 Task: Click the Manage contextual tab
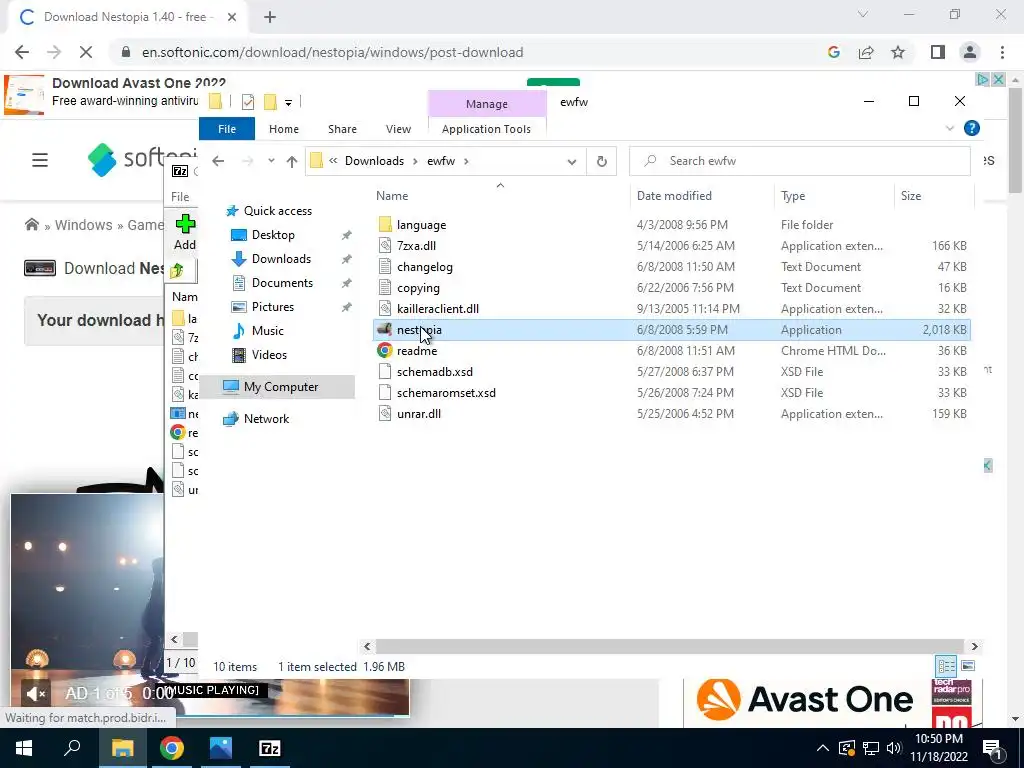[x=487, y=104]
